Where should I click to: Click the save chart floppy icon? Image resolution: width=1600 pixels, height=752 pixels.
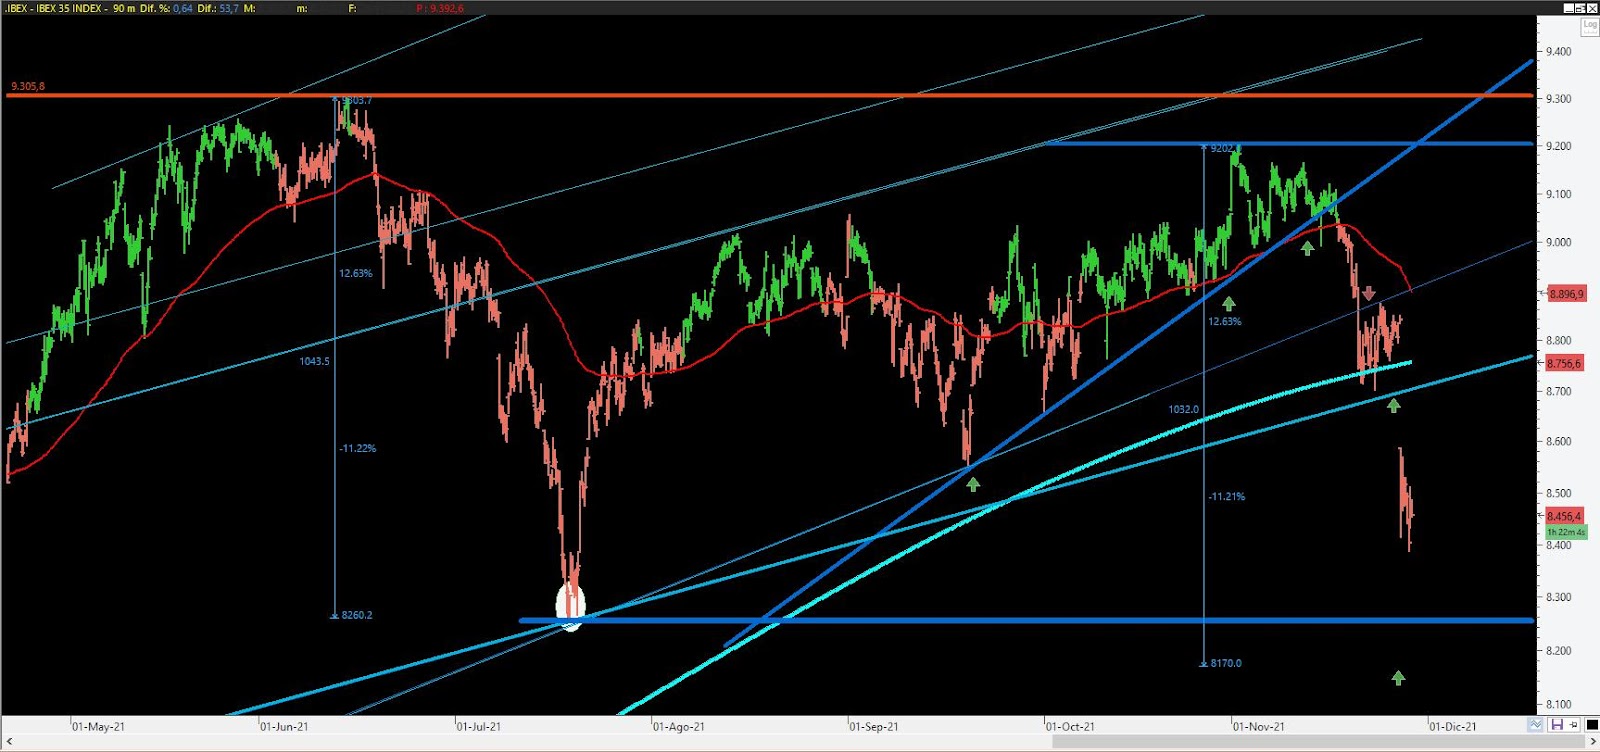pos(1557,725)
